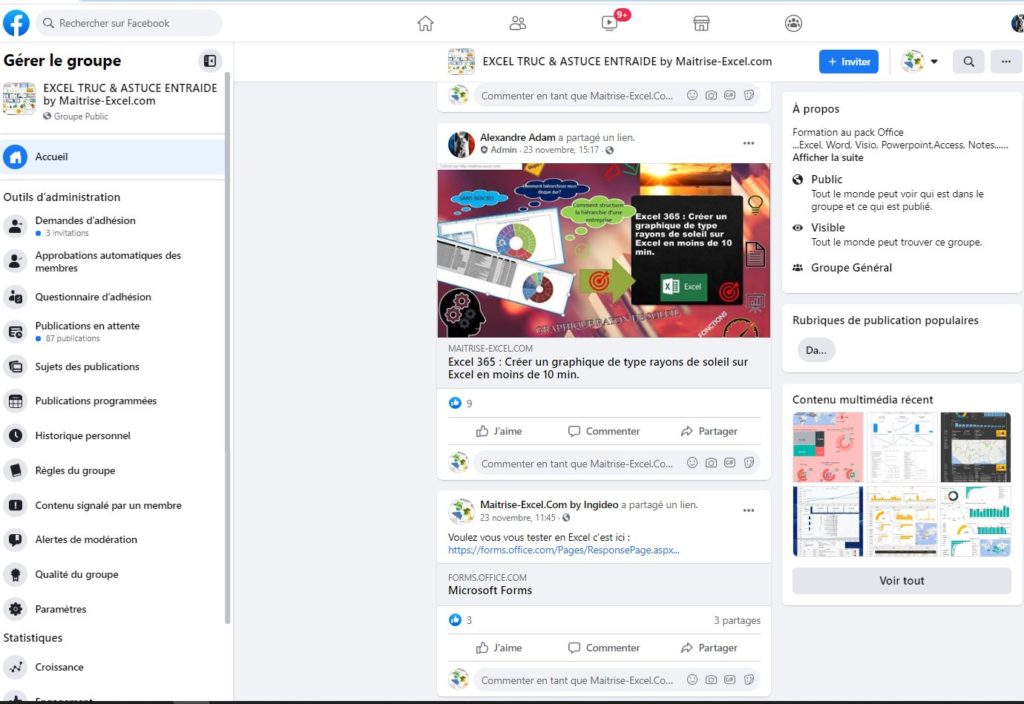Viewport: 1024px width, 704px height.
Task: Open Règles du groupe
Action: (x=112, y=470)
